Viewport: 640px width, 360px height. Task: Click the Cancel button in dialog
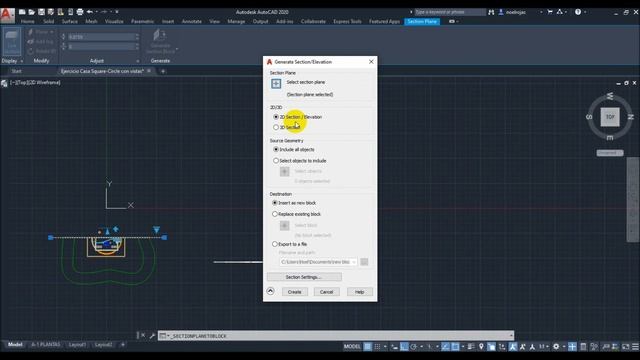327,292
